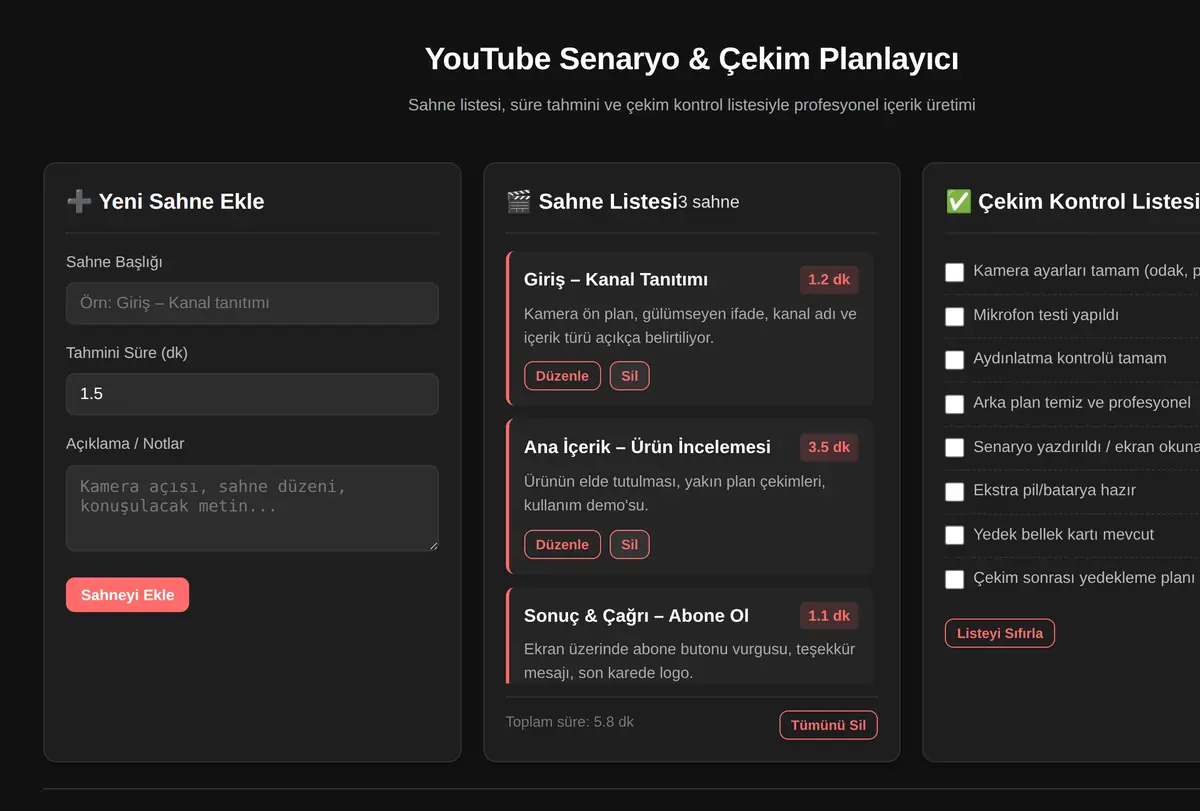
Task: Select the Ana İçerik – Ürün İncelemesi title
Action: [x=647, y=447]
